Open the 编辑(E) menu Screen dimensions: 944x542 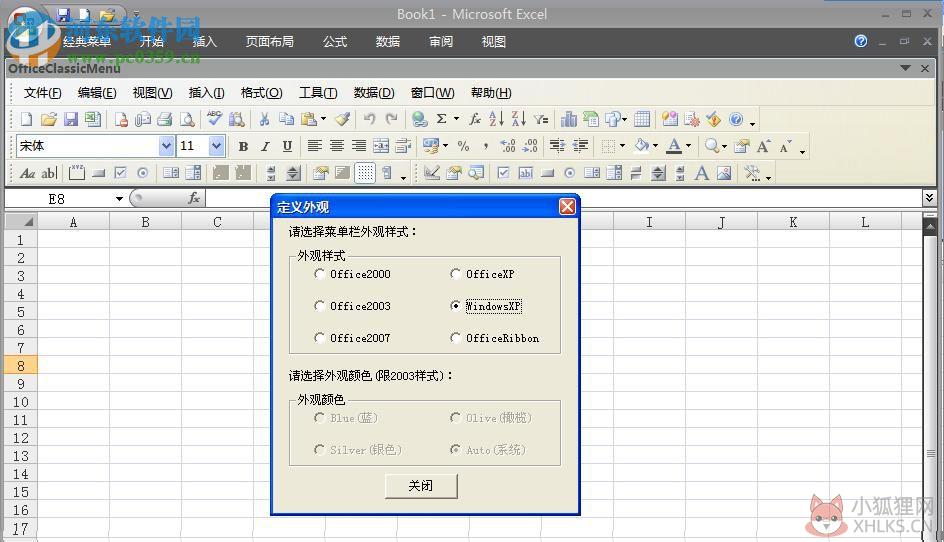coord(97,93)
